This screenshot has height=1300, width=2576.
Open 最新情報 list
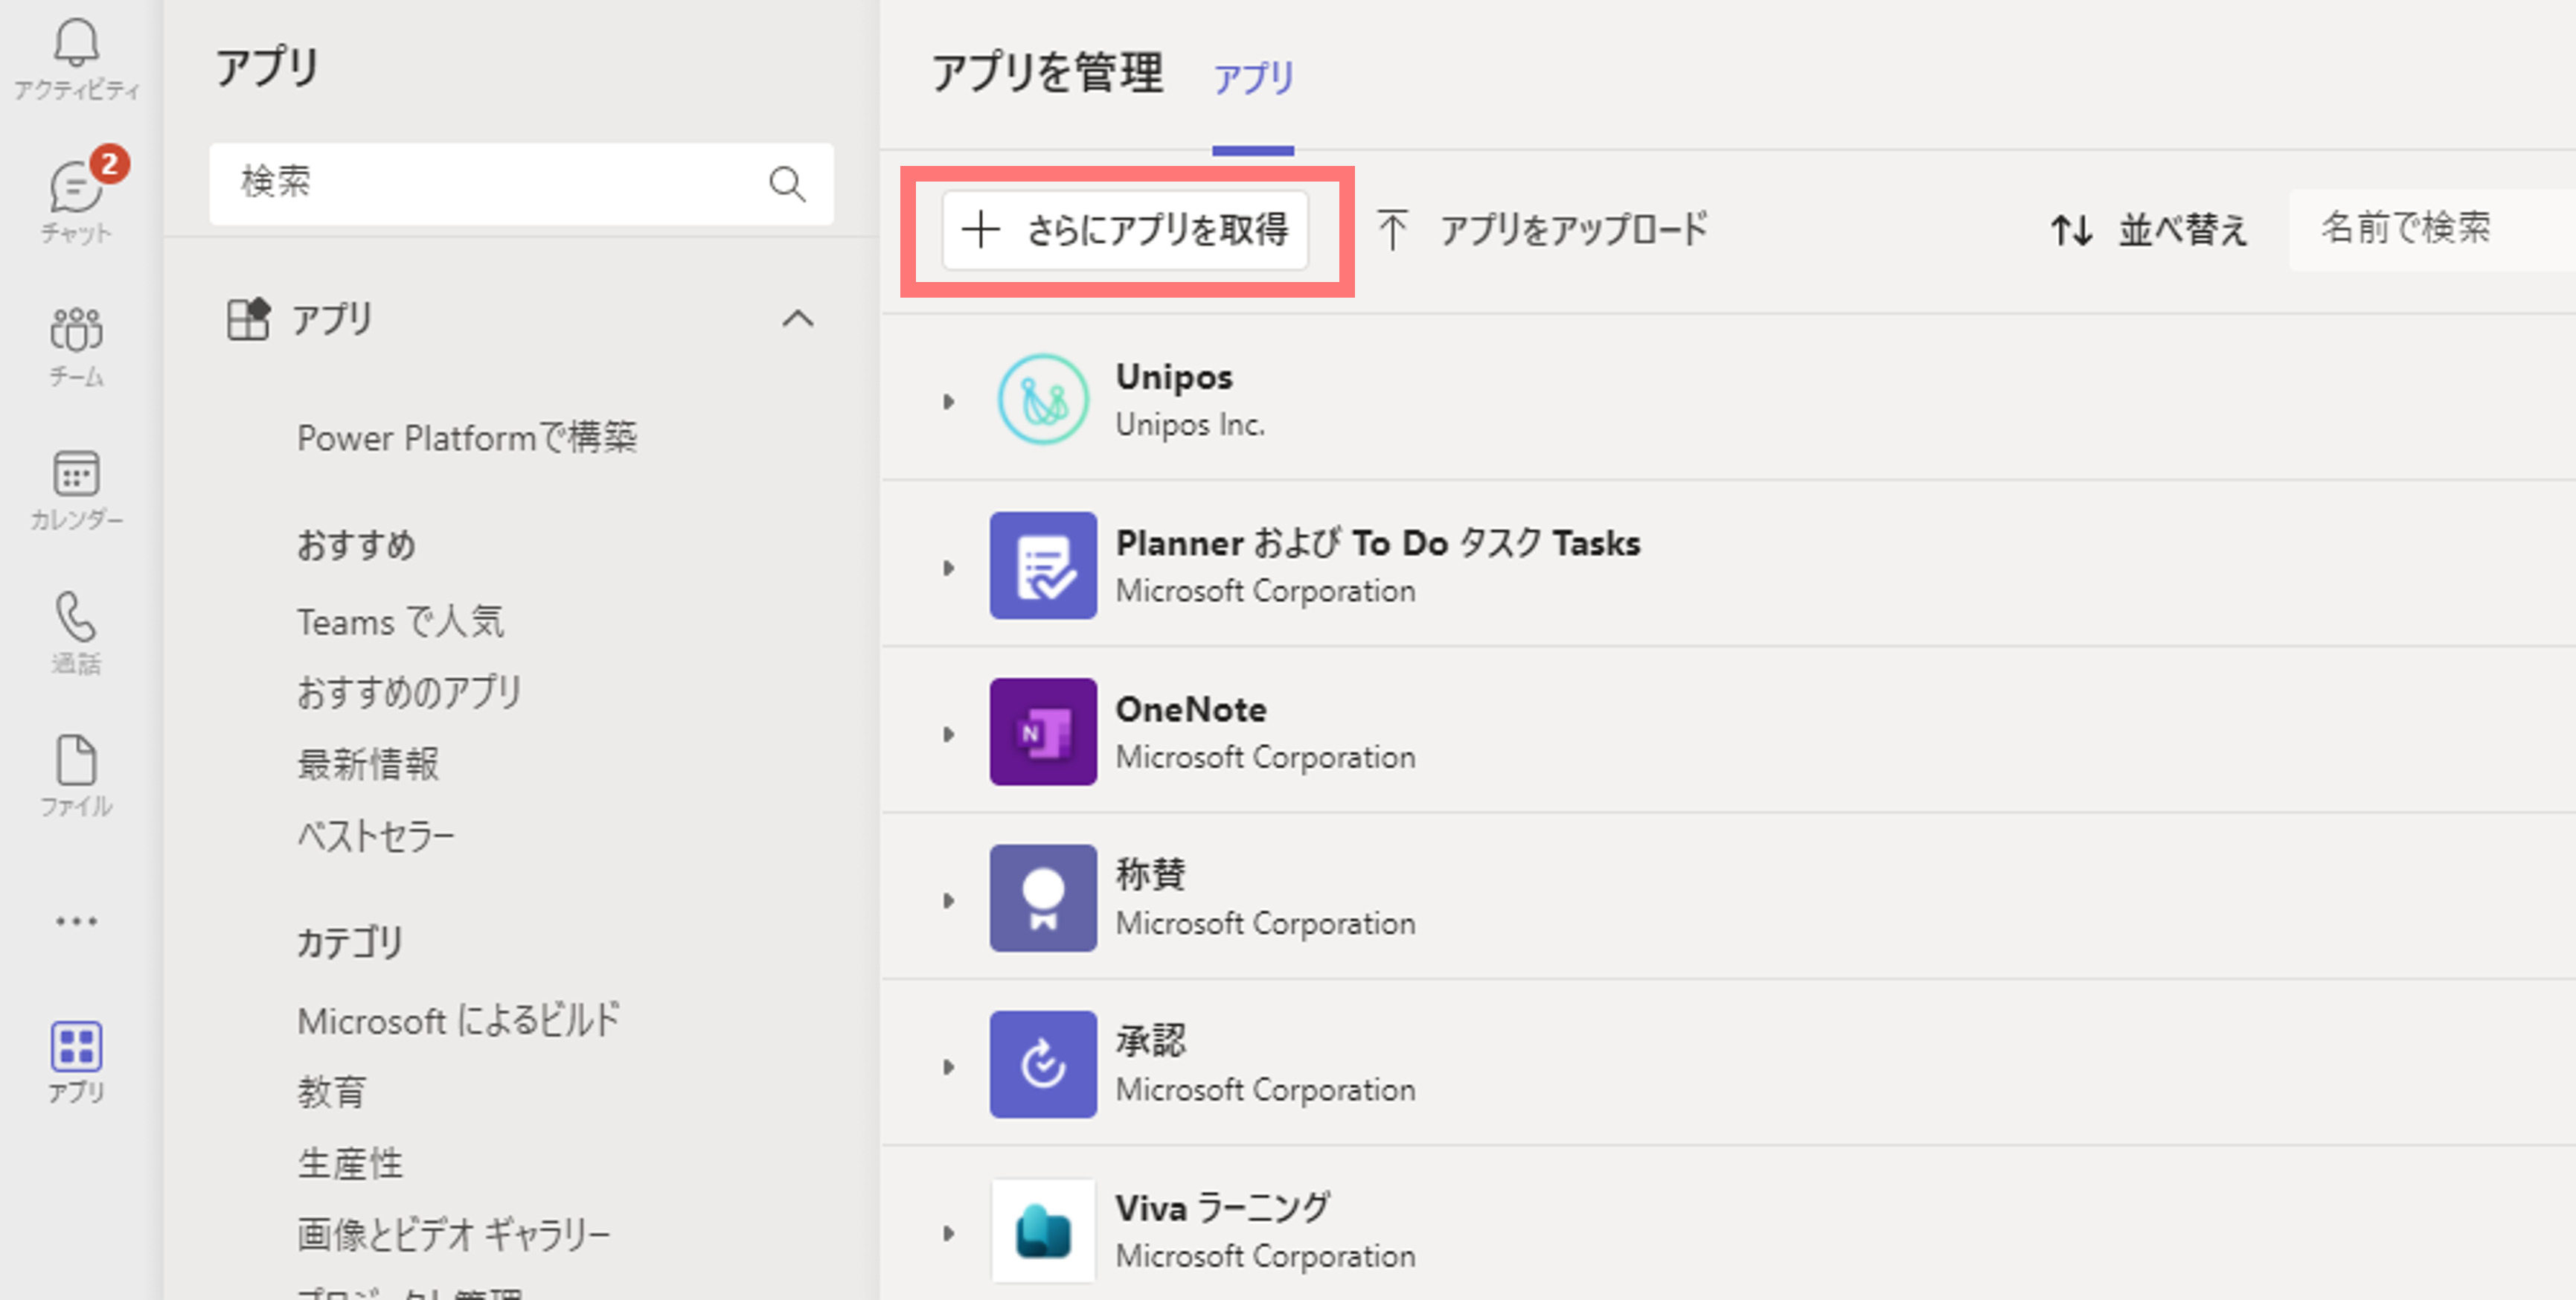[x=368, y=764]
